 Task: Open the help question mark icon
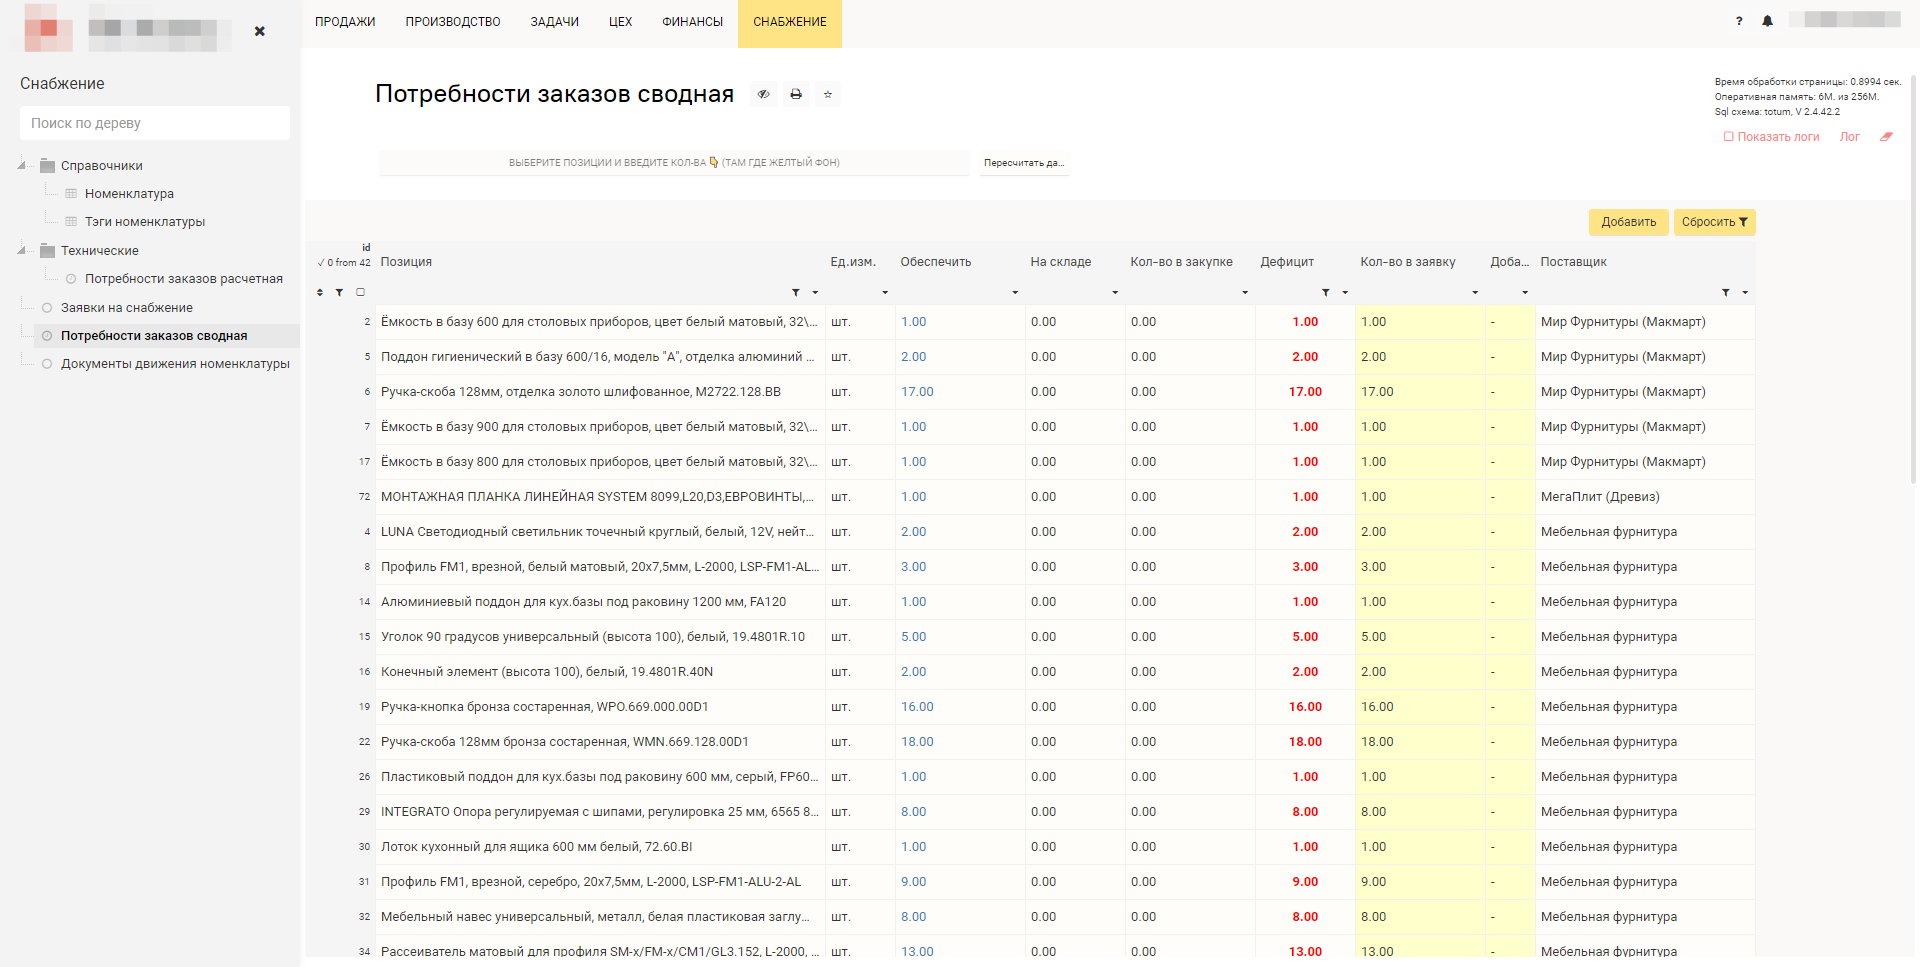[1739, 21]
